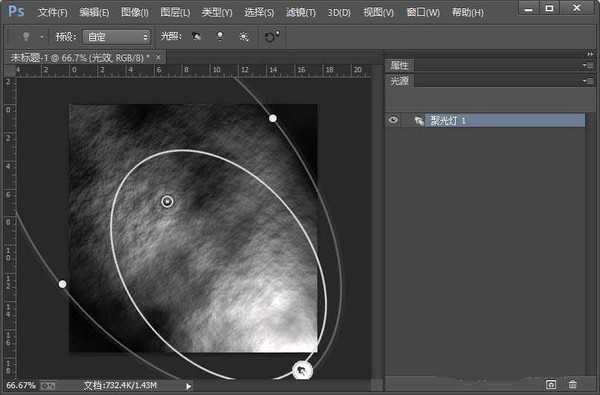Add a new infinite light
The height and width of the screenshot is (395, 600).
pos(244,37)
